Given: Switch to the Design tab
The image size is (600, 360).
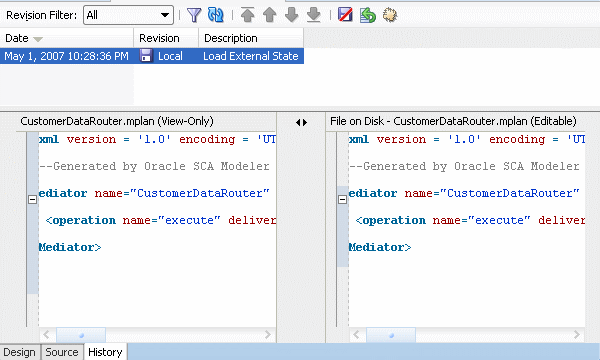Looking at the screenshot, I should click(20, 352).
